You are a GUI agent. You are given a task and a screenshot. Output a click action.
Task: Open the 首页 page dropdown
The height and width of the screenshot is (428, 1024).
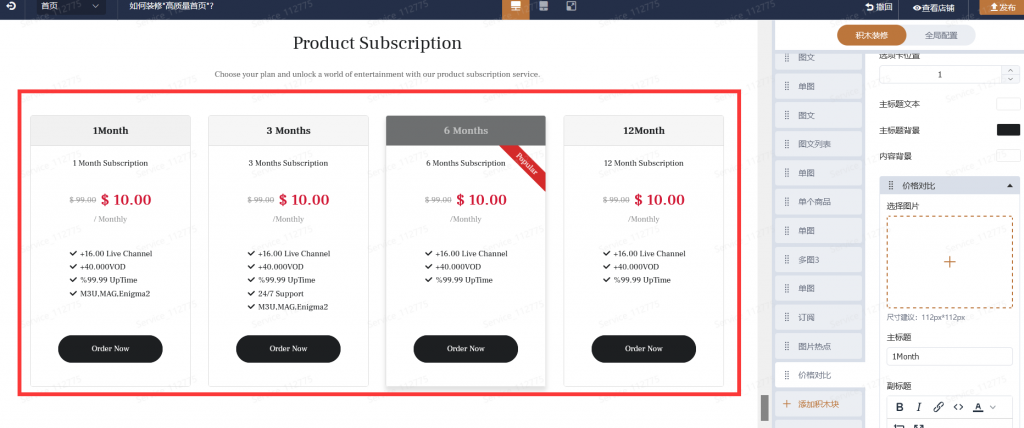[70, 7]
